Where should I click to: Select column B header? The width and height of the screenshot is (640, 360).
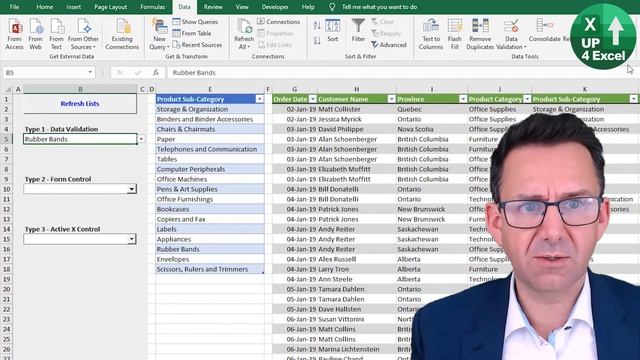click(x=80, y=89)
